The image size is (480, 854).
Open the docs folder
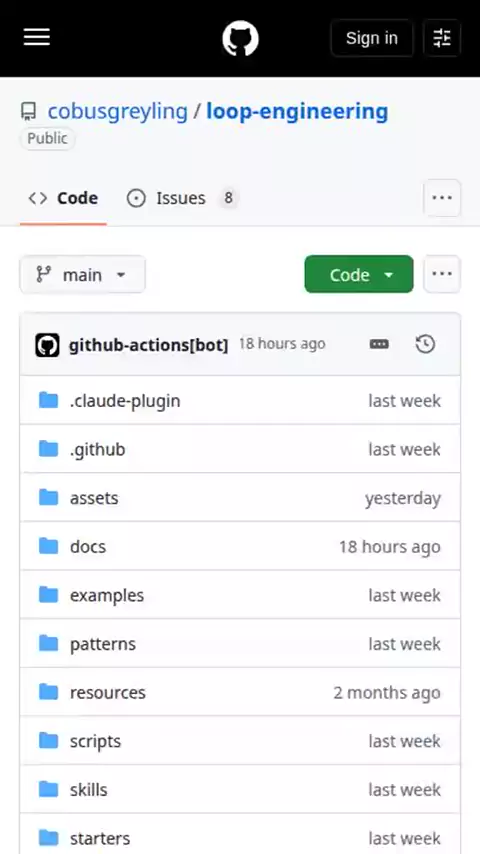pos(88,547)
